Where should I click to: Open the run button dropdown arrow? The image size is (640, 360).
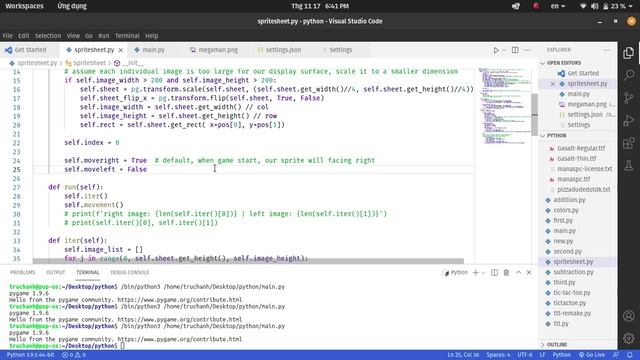[x=504, y=50]
